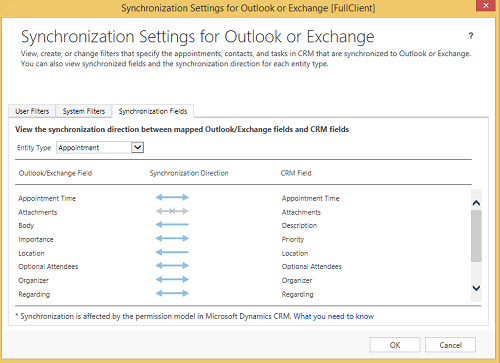Switch to the System Filters tab

84,111
